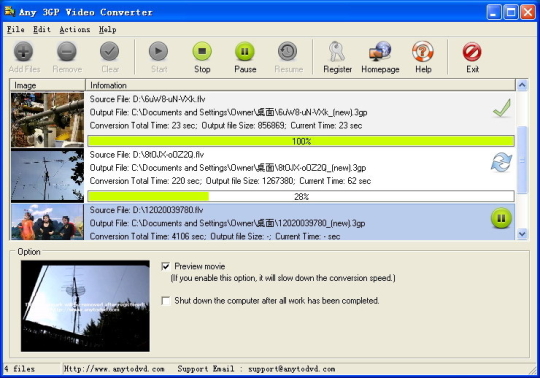
Task: Click the Clear toolbar icon
Action: coord(110,52)
